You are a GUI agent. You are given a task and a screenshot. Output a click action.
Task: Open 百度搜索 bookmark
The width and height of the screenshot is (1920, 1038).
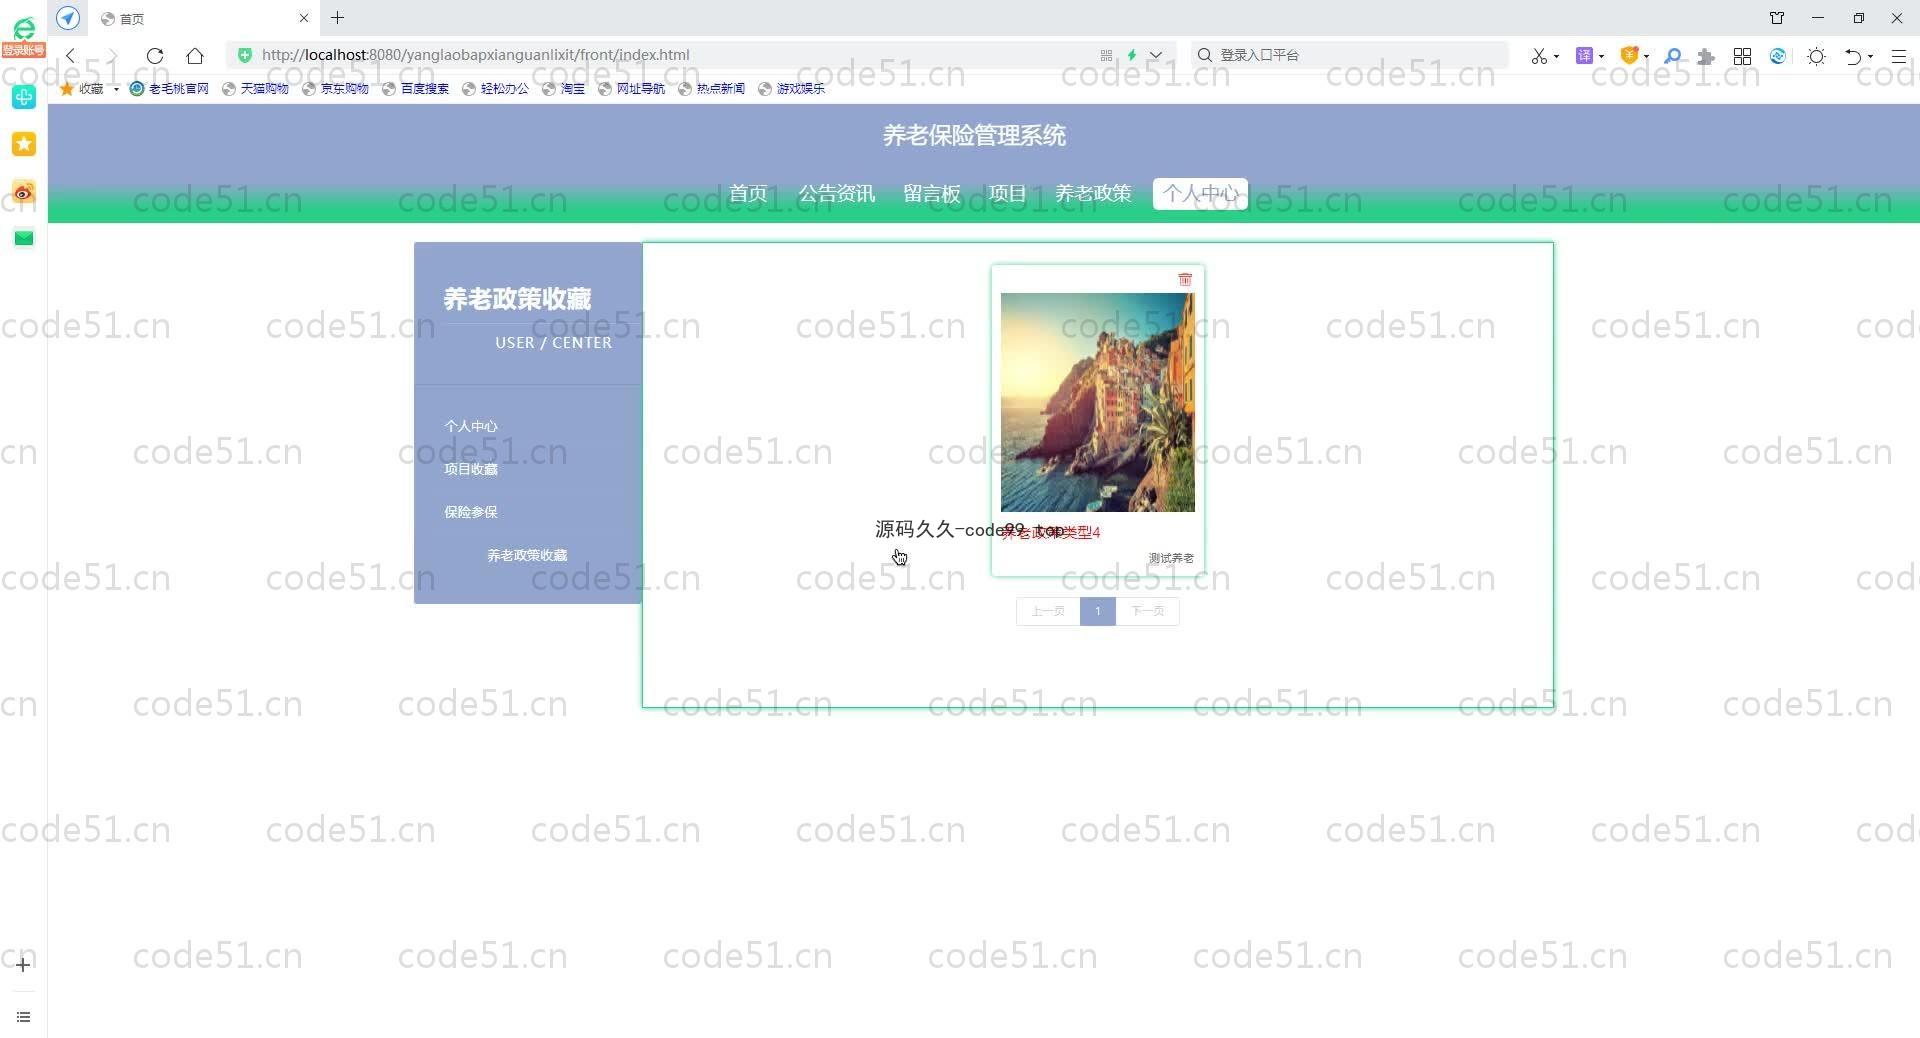(416, 89)
